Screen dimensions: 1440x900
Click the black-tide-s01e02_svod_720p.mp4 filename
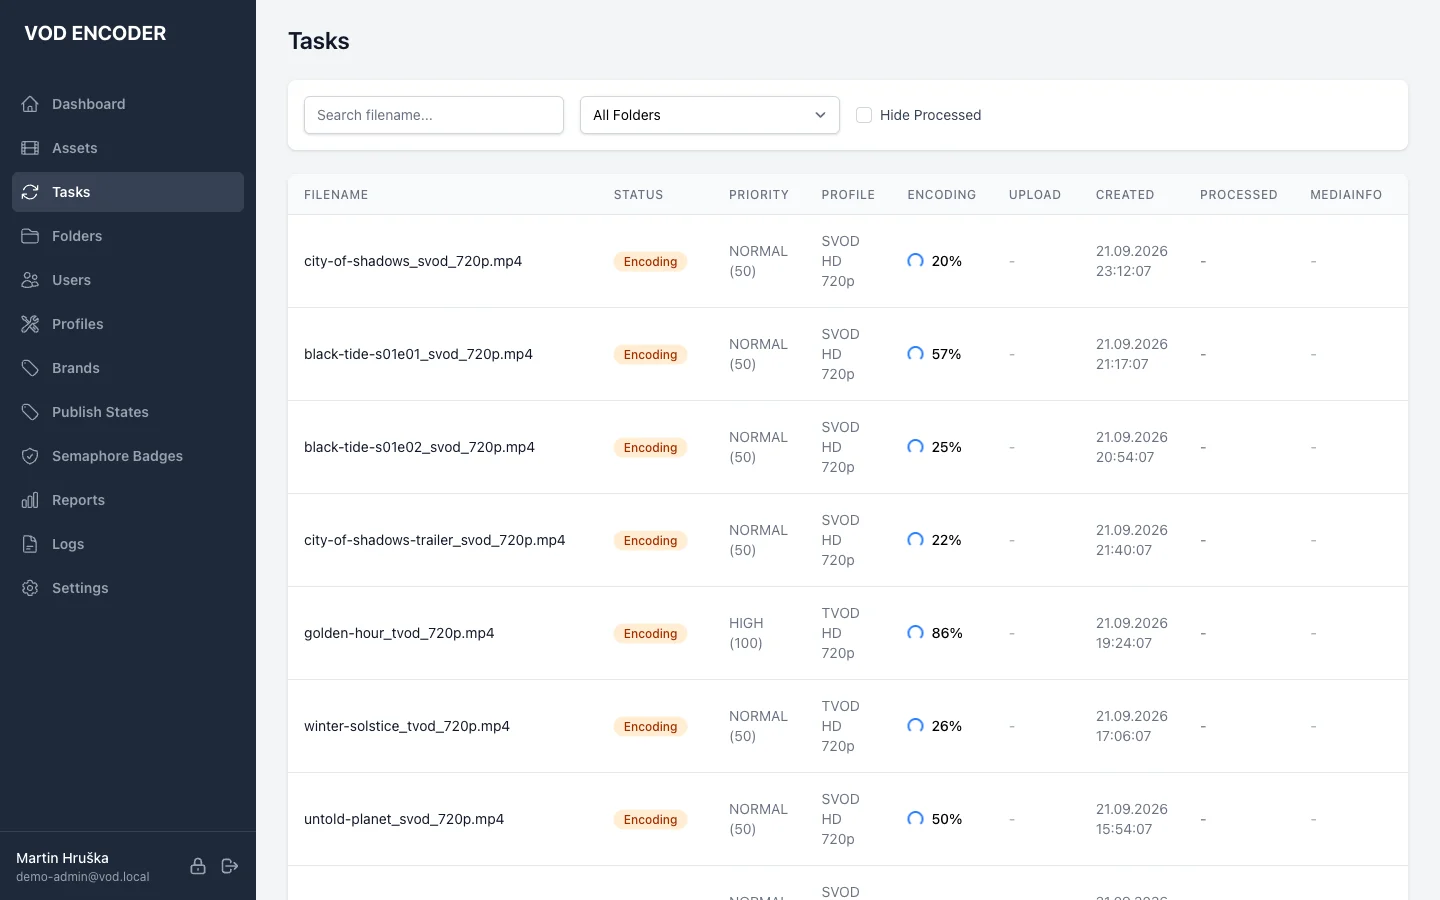coord(419,447)
